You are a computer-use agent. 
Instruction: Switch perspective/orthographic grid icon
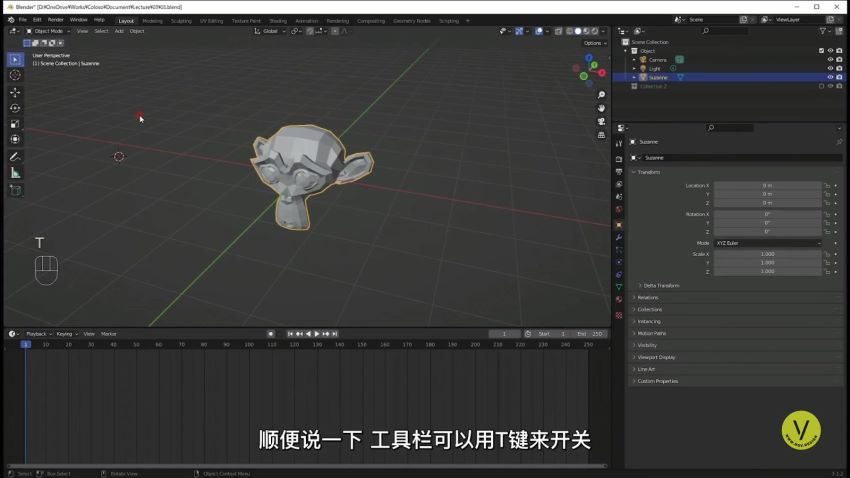coord(601,135)
